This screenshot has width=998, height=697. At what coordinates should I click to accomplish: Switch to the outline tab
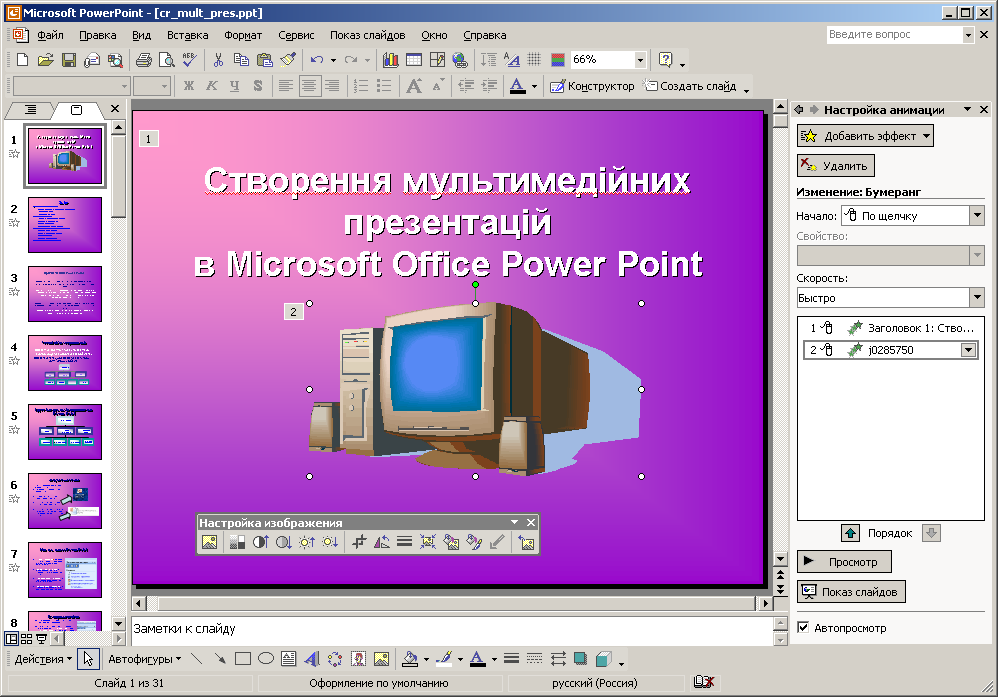click(x=30, y=109)
